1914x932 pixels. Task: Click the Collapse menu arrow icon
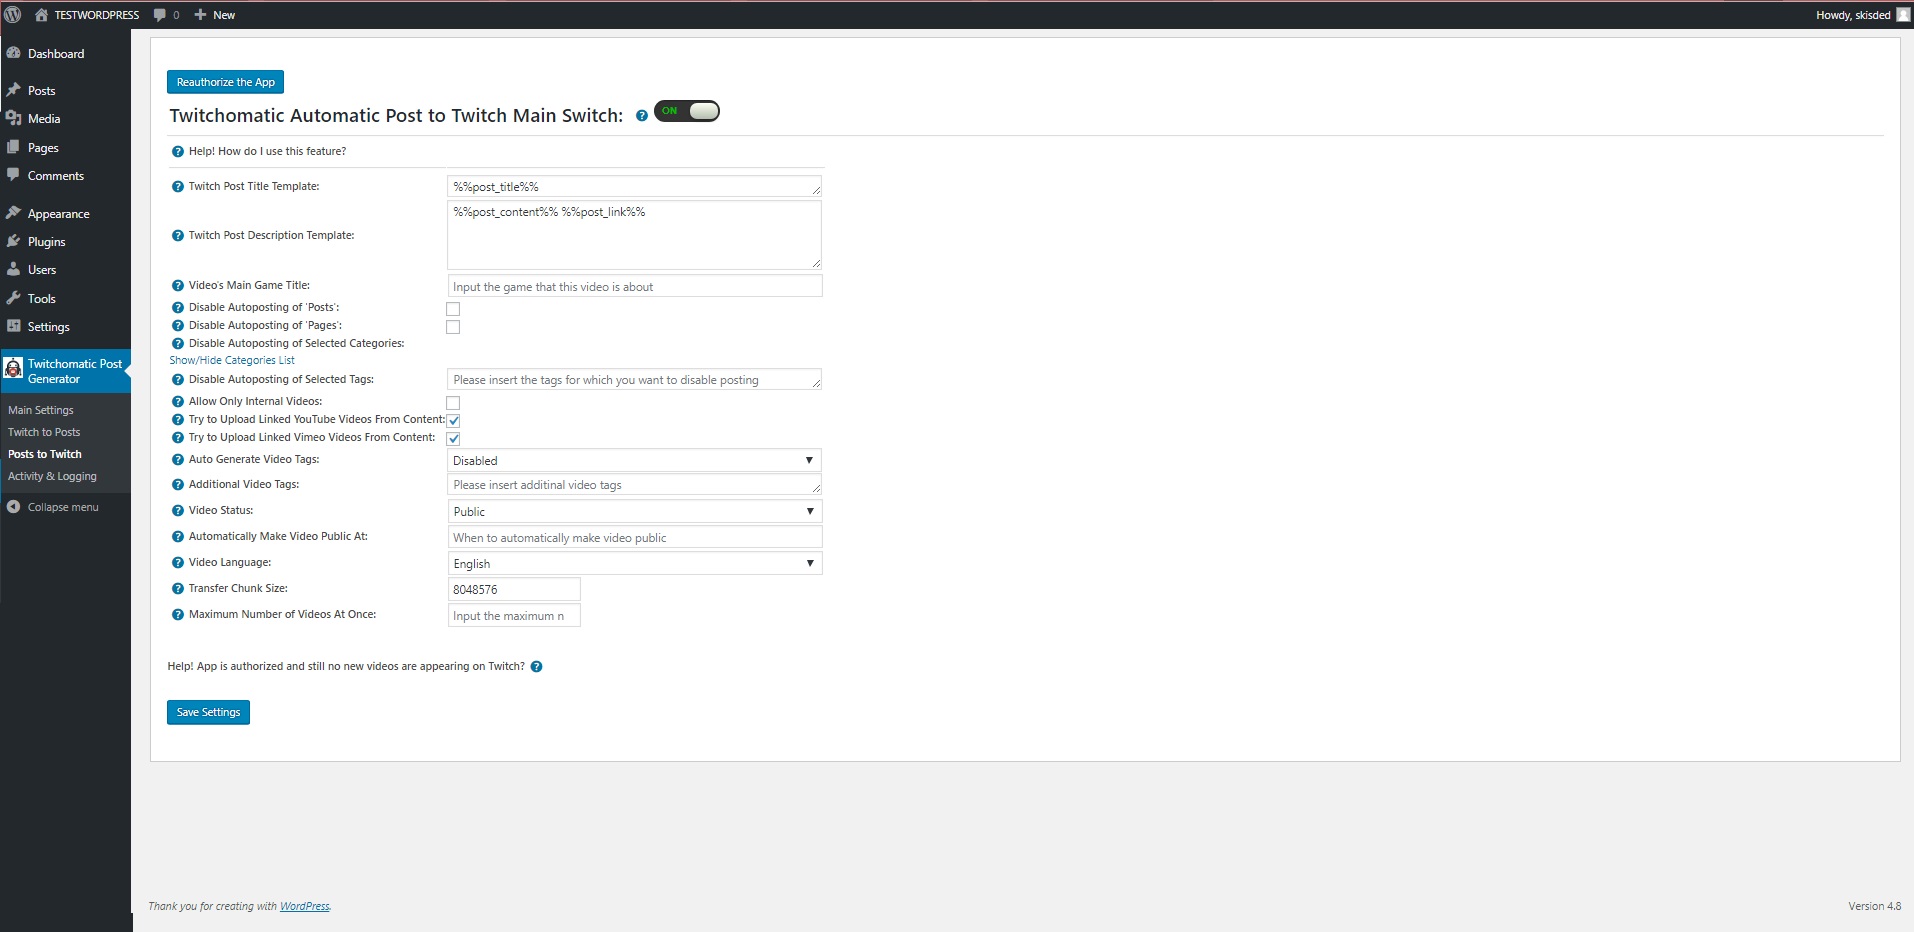click(x=13, y=507)
